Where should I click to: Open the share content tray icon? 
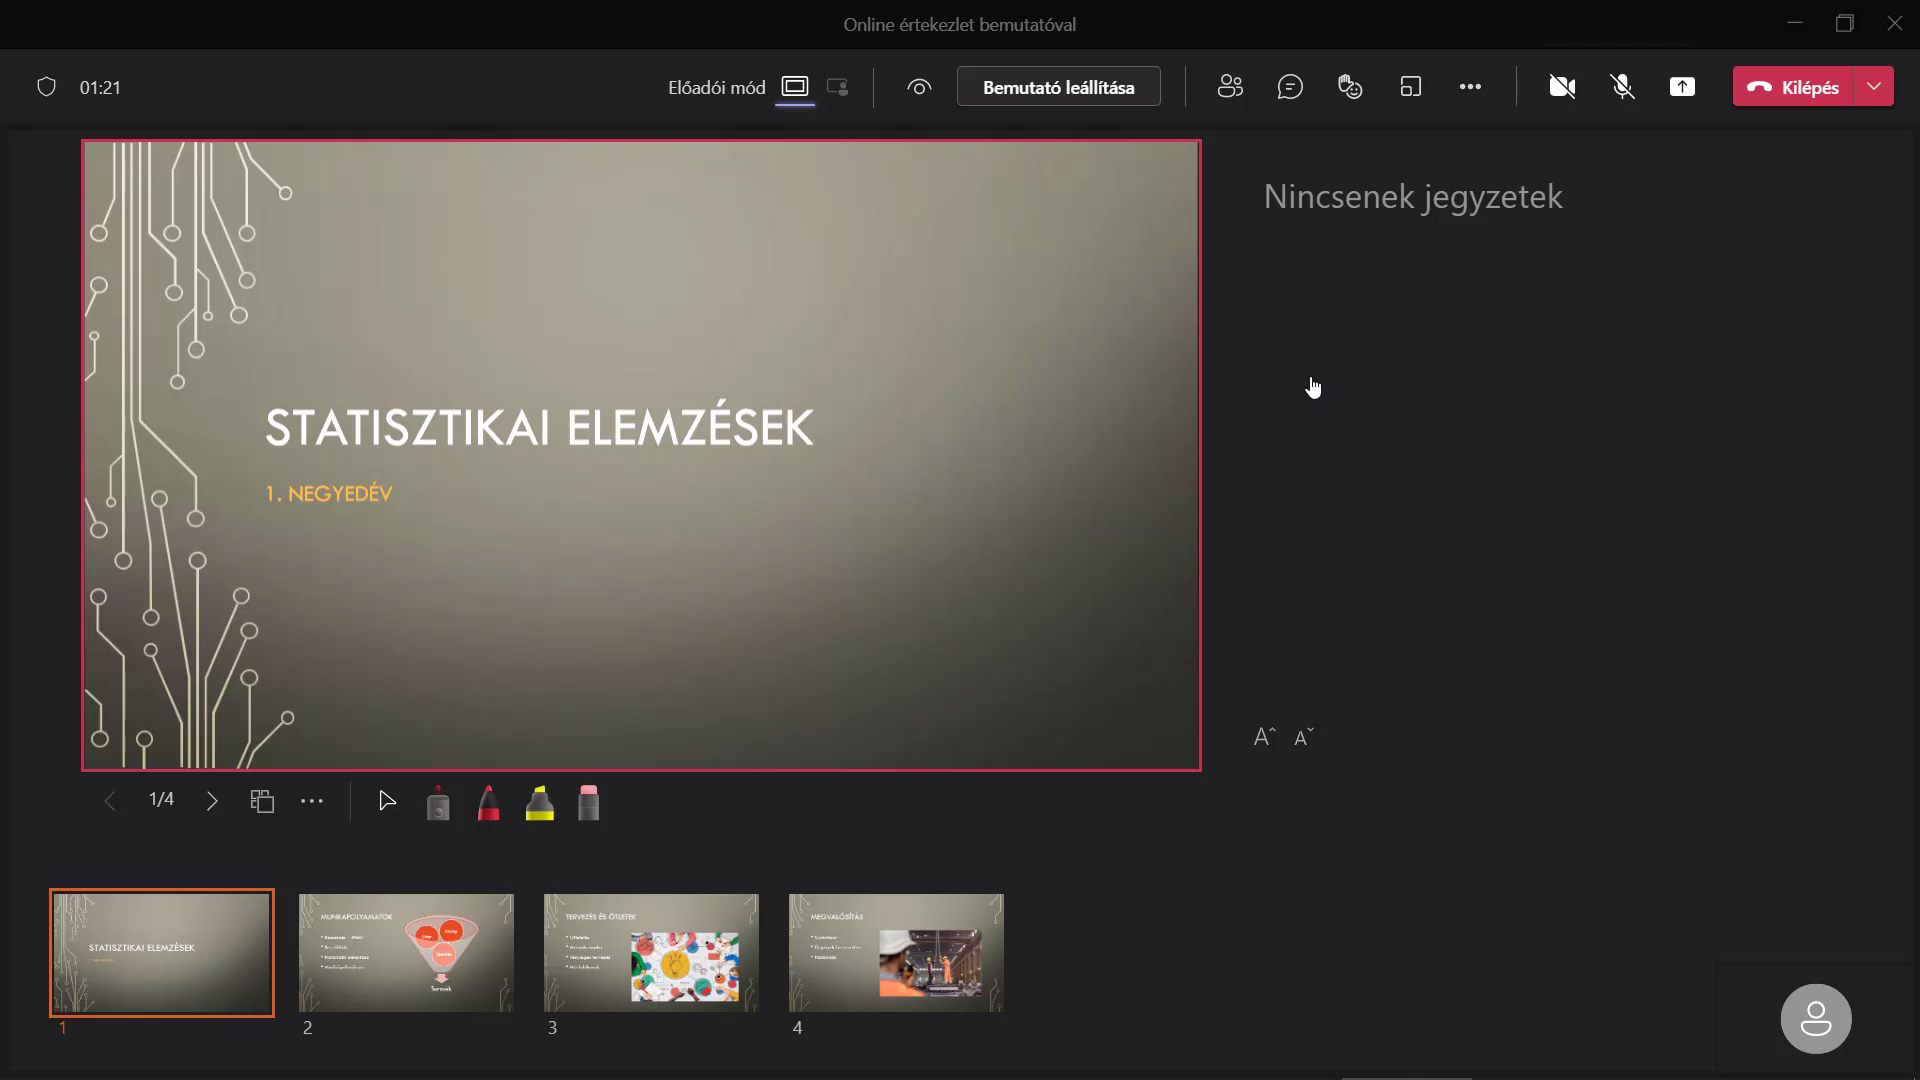(x=1682, y=87)
